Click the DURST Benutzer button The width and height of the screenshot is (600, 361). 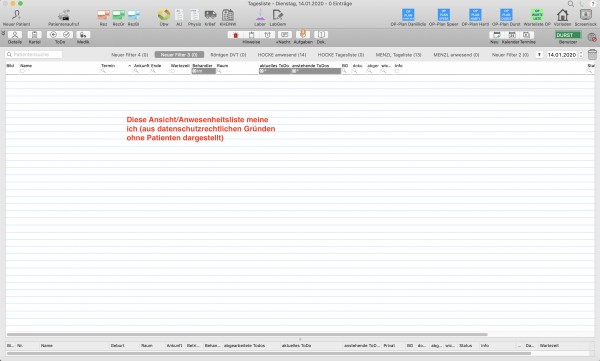pyautogui.click(x=568, y=35)
